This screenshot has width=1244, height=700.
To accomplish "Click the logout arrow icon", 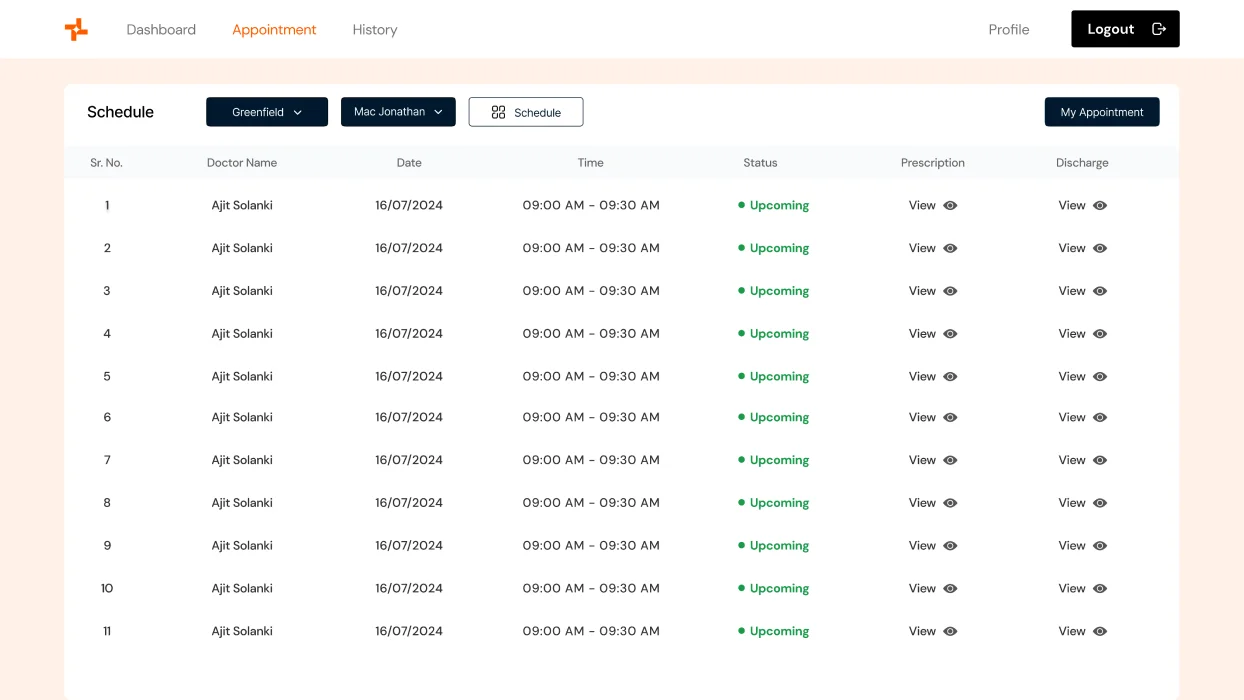I will pos(1159,29).
